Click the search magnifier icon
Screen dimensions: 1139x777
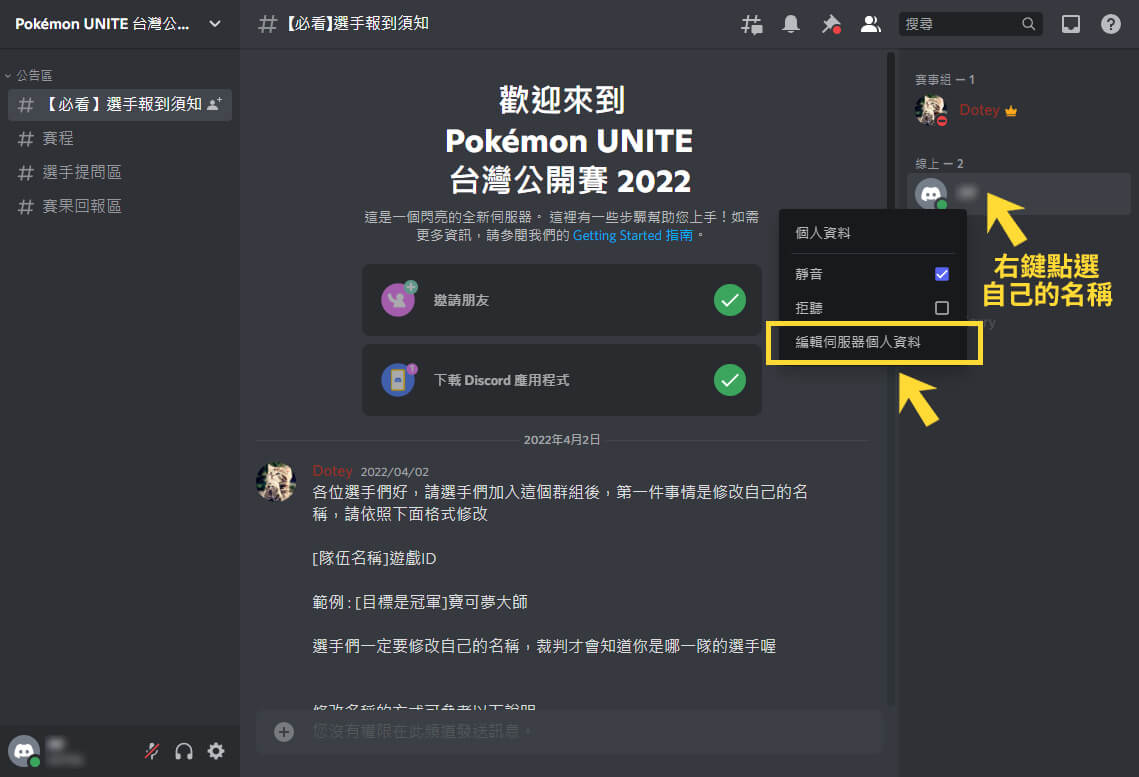tap(1028, 24)
